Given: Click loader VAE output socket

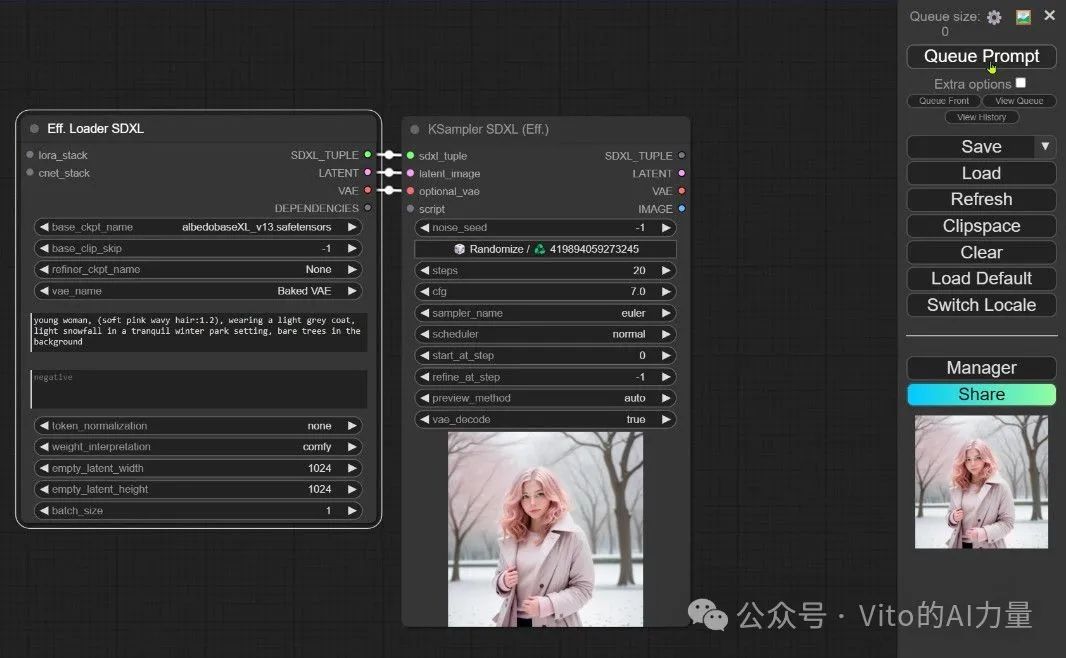Looking at the screenshot, I should tap(368, 190).
